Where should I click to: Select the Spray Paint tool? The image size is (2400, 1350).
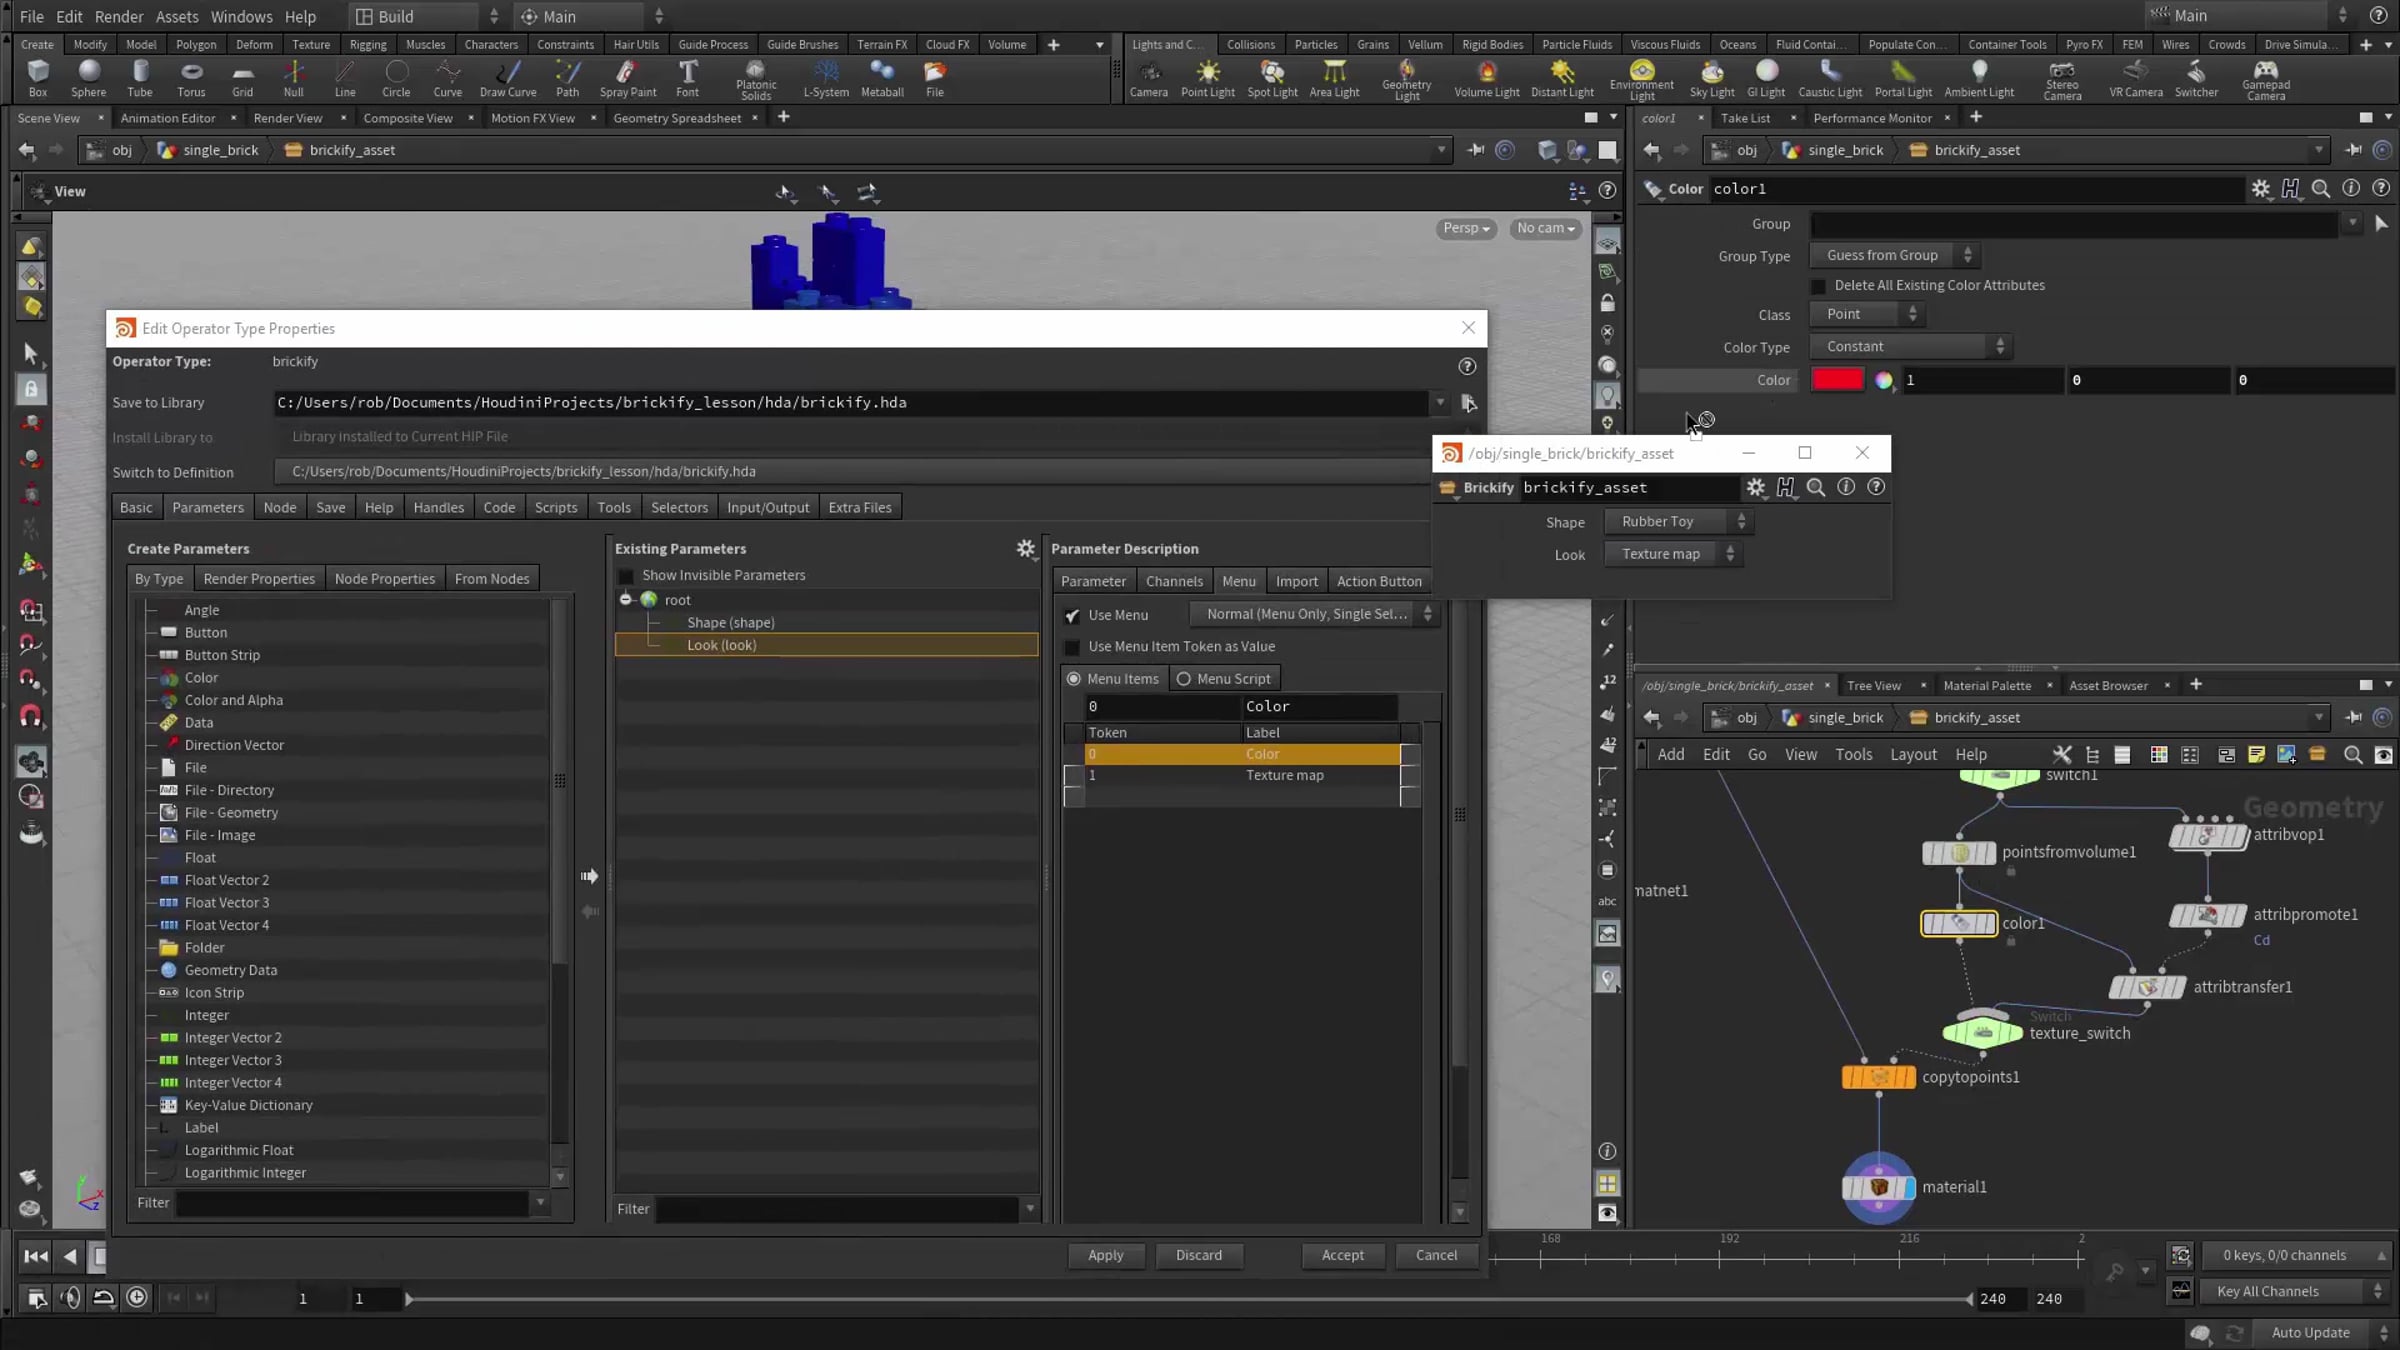pos(628,78)
